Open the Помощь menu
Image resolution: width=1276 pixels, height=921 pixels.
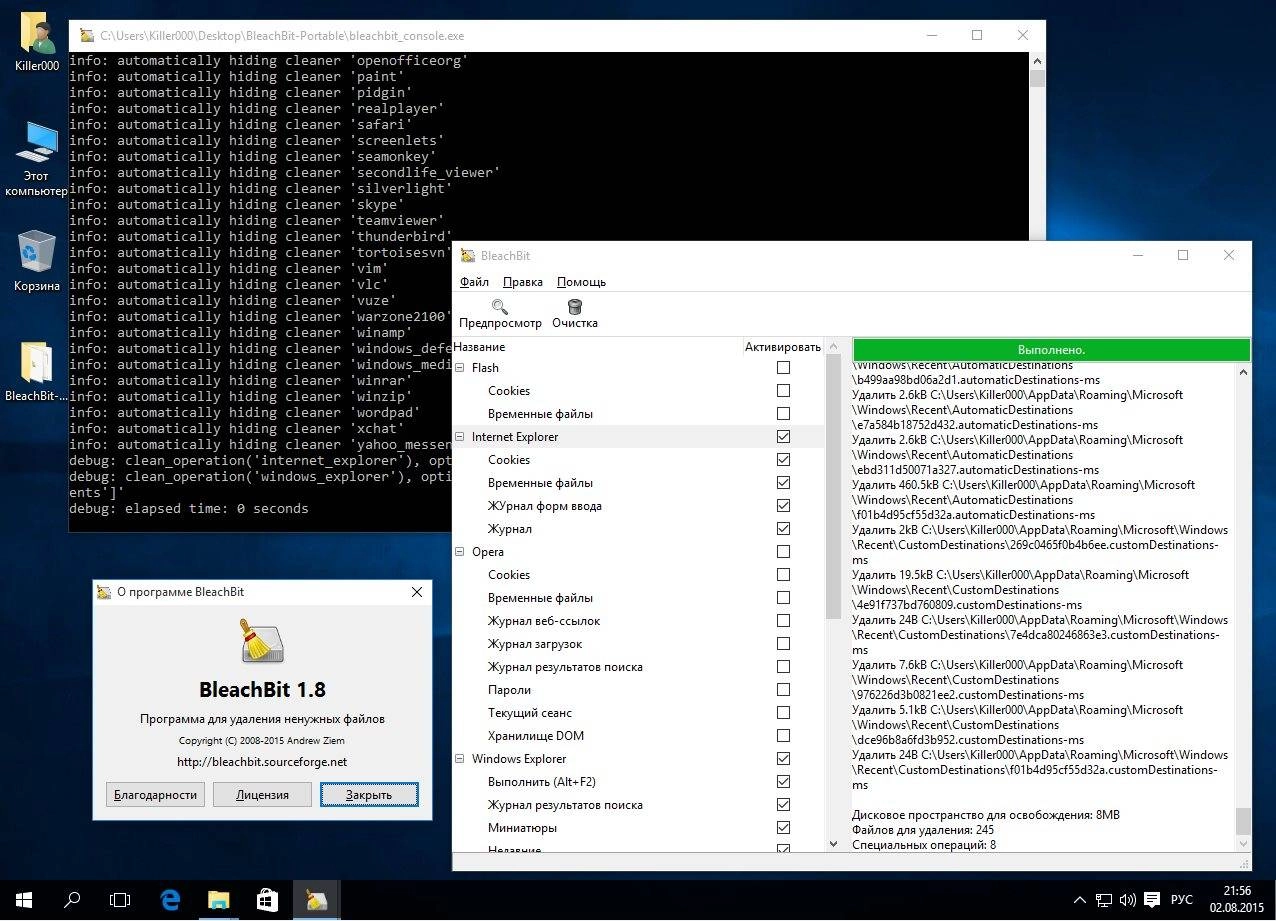(581, 282)
